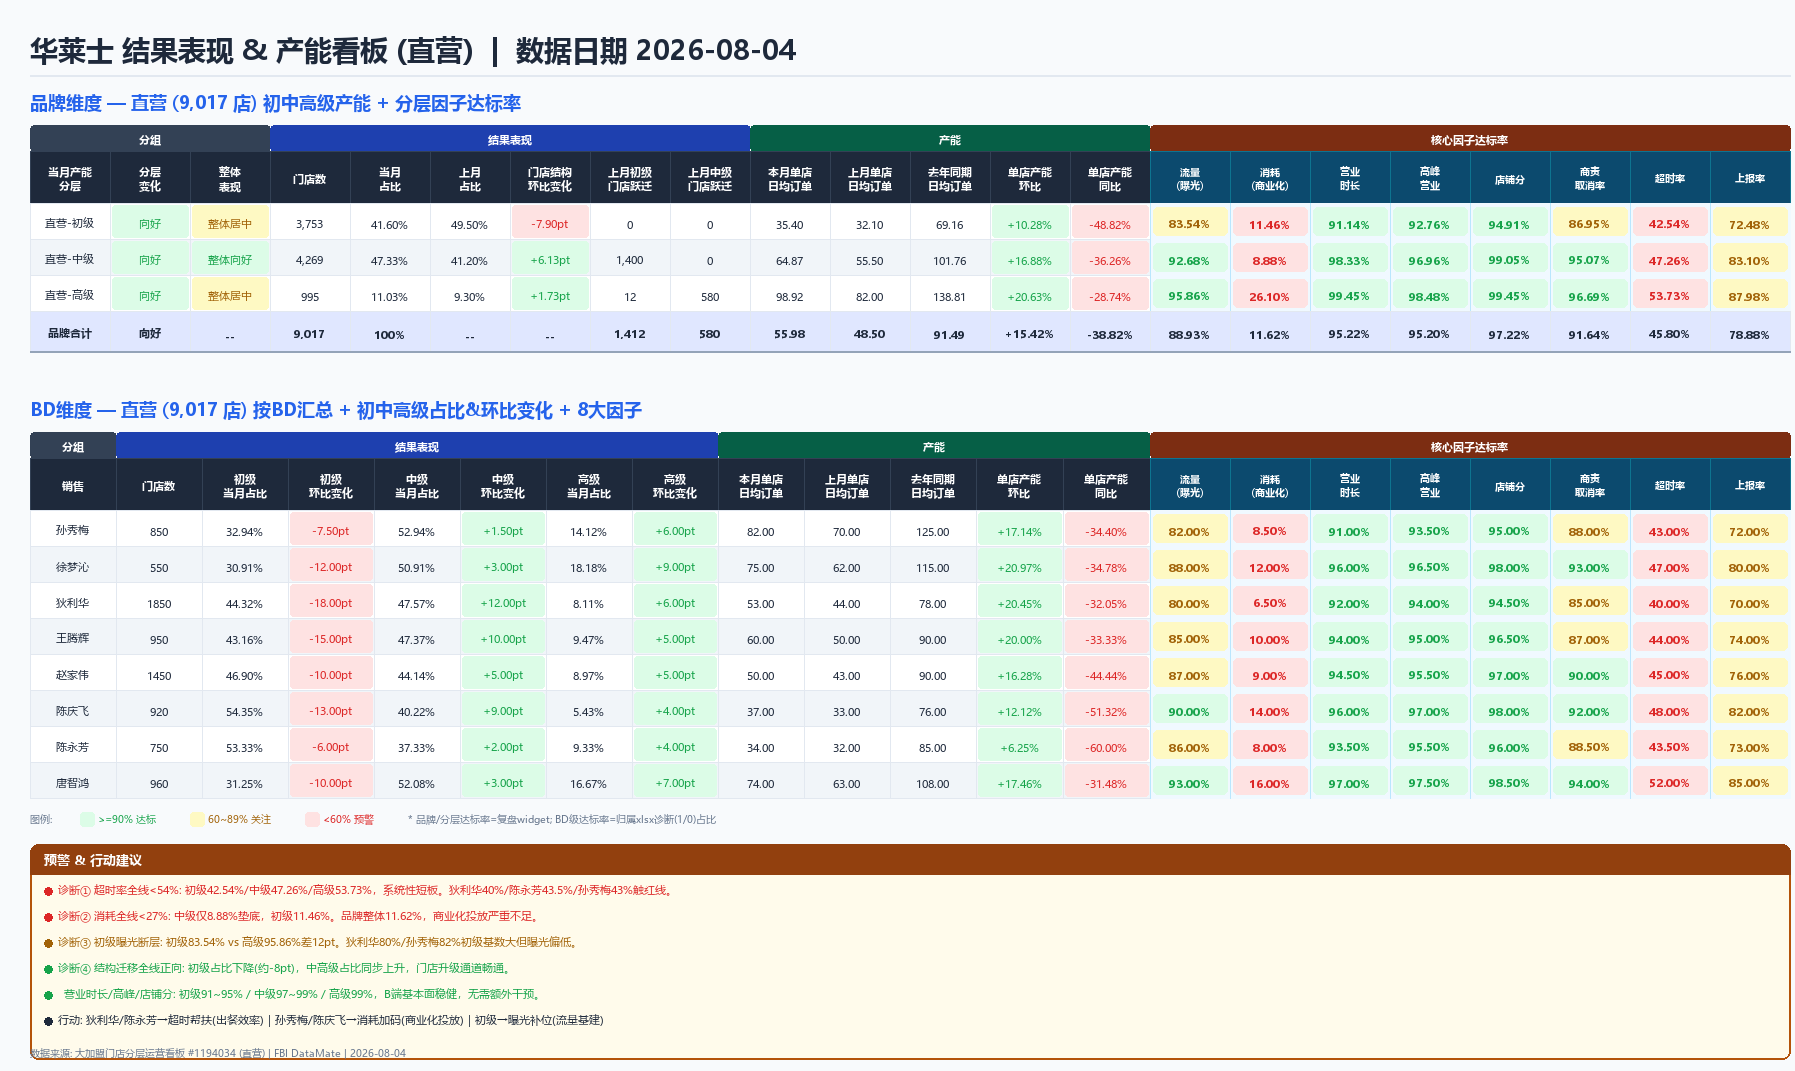This screenshot has height=1071, width=1795.
Task: Click the '上月初级门店跃迁' column header
Action: 630,179
